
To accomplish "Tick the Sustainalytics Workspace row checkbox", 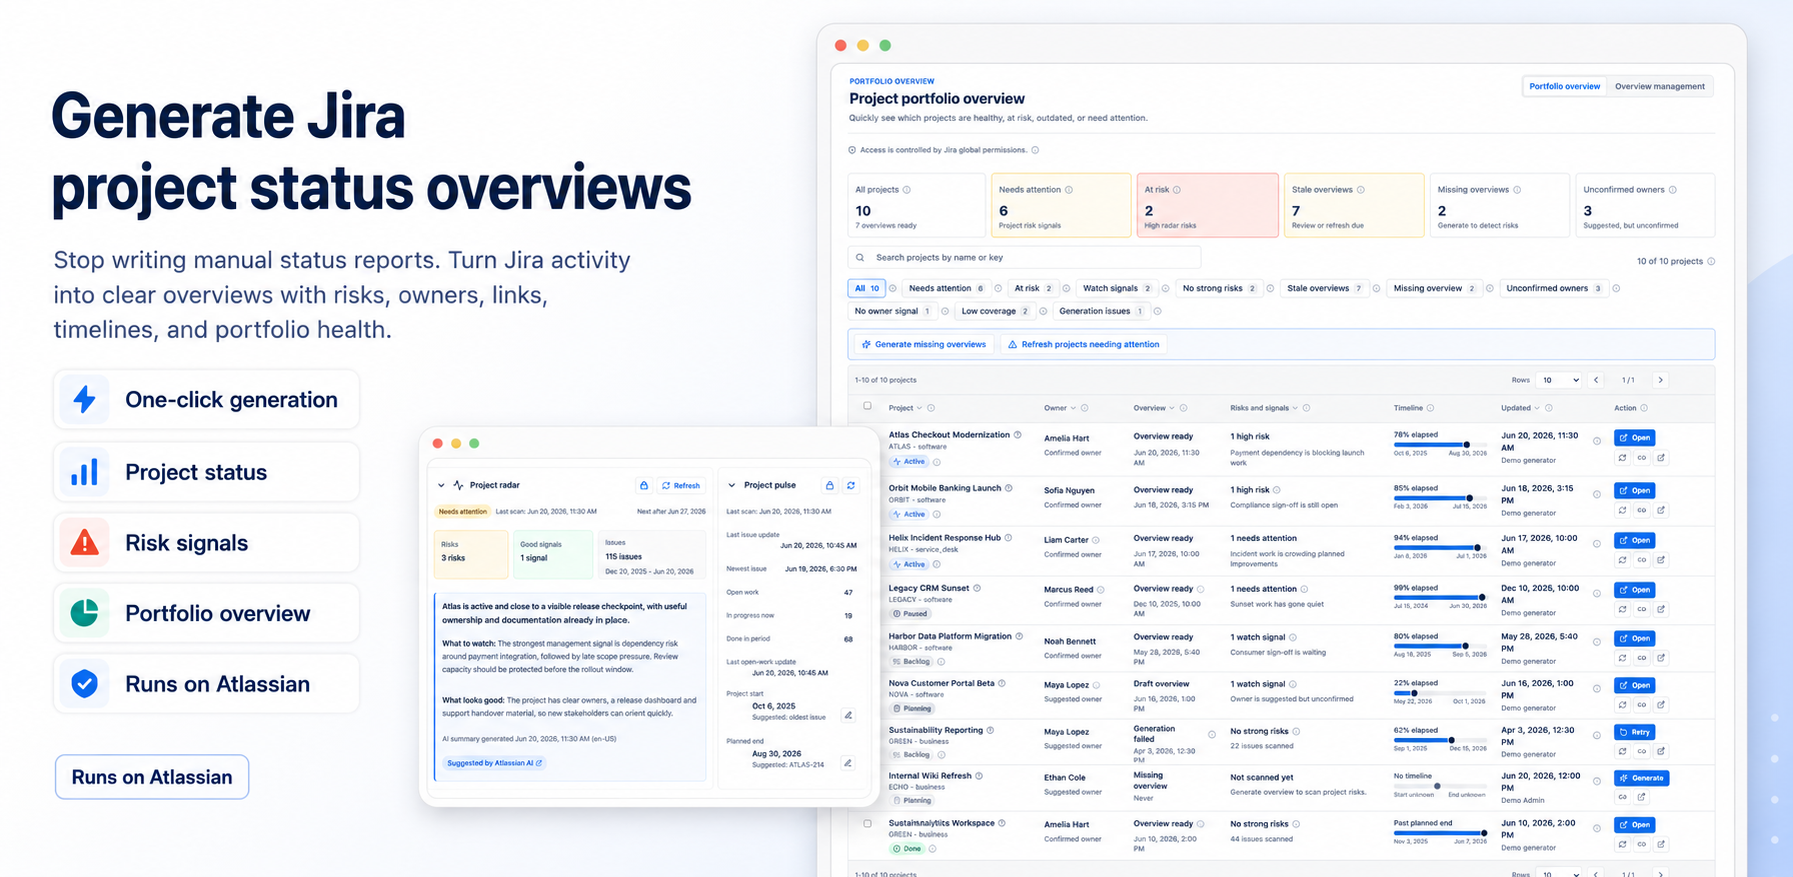I will [867, 824].
